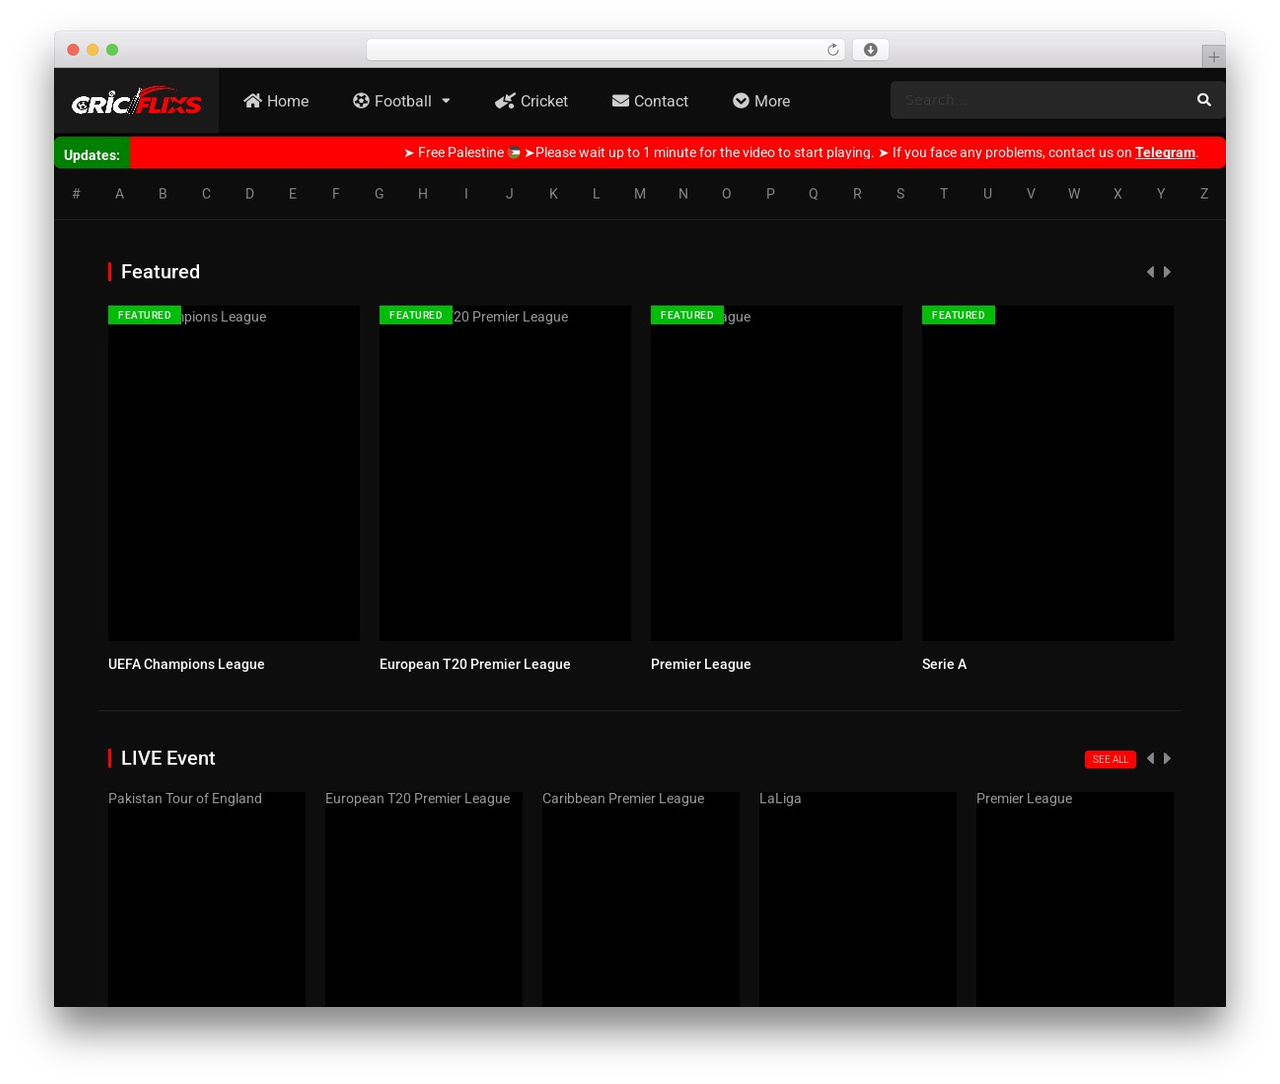Open the Contact page
1280x1084 pixels.
point(650,101)
